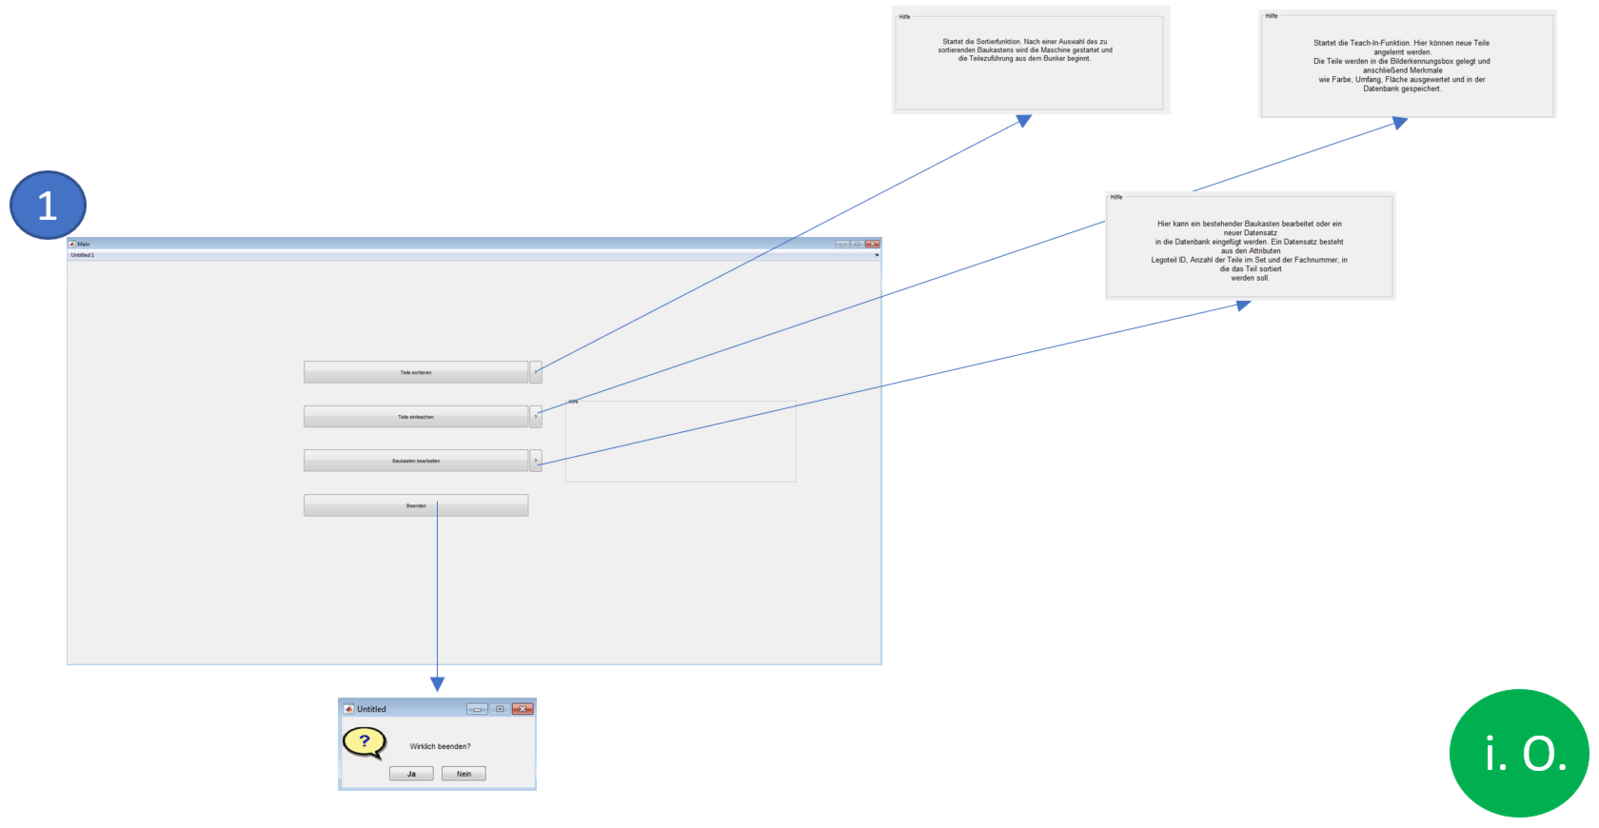Click MATLAB icon in Main window title bar
This screenshot has height=828, width=1599.
72,244
